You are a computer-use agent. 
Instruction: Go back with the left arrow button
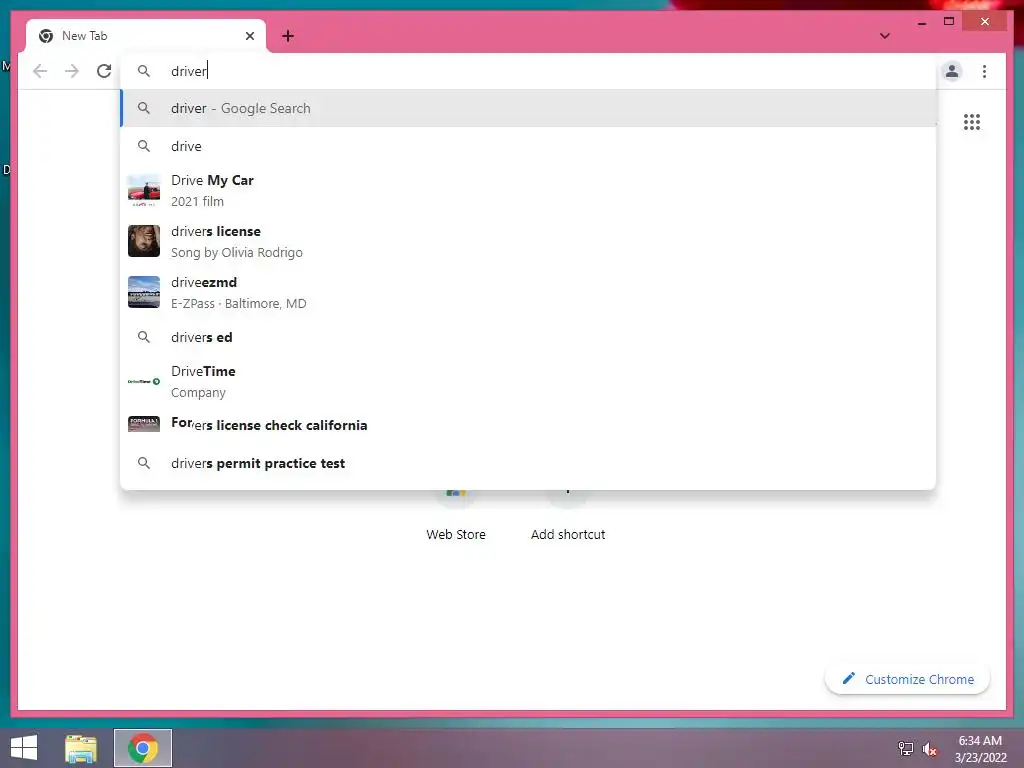click(x=40, y=71)
